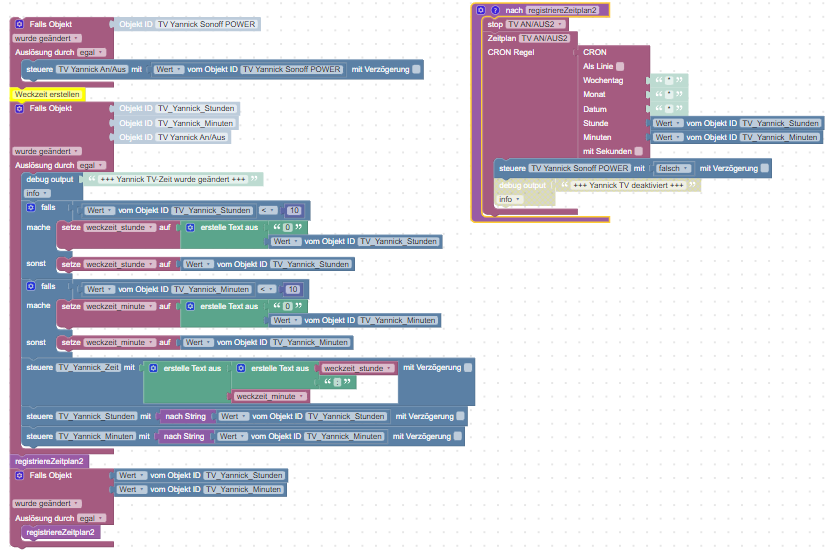Open gear of outer erstelle Text aus in TV_Yannick_Zeit
Viewport: 831px width, 554px height.
[153, 368]
